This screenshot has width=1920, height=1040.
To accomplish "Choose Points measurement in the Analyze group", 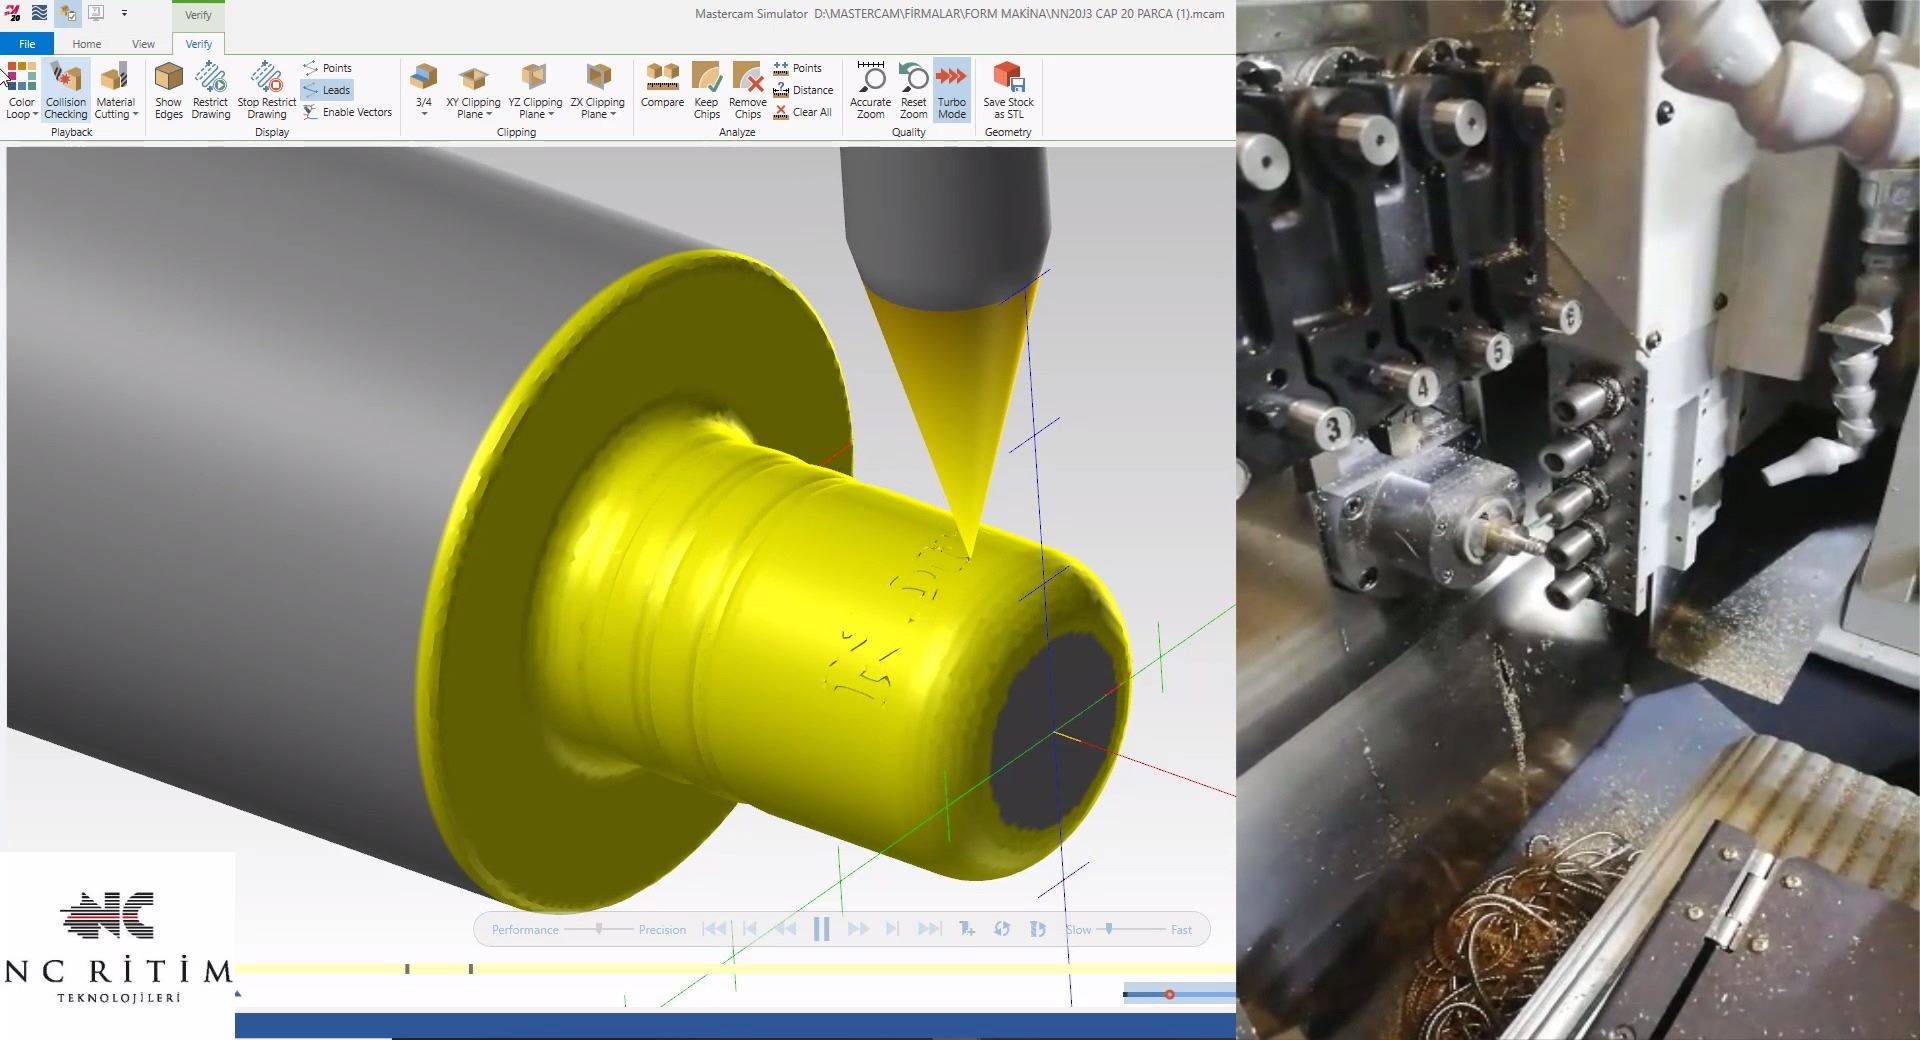I will click(x=797, y=68).
